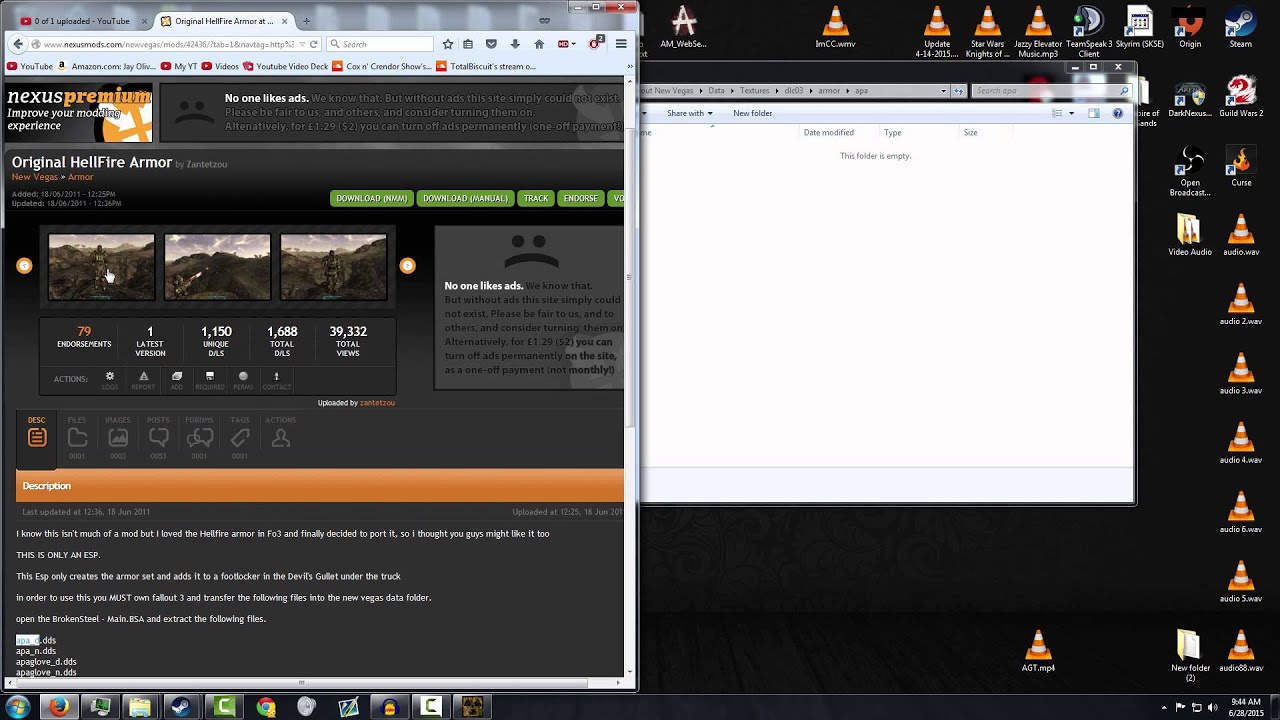The height and width of the screenshot is (720, 1280).
Task: Open the Logs action icon
Action: tap(110, 380)
